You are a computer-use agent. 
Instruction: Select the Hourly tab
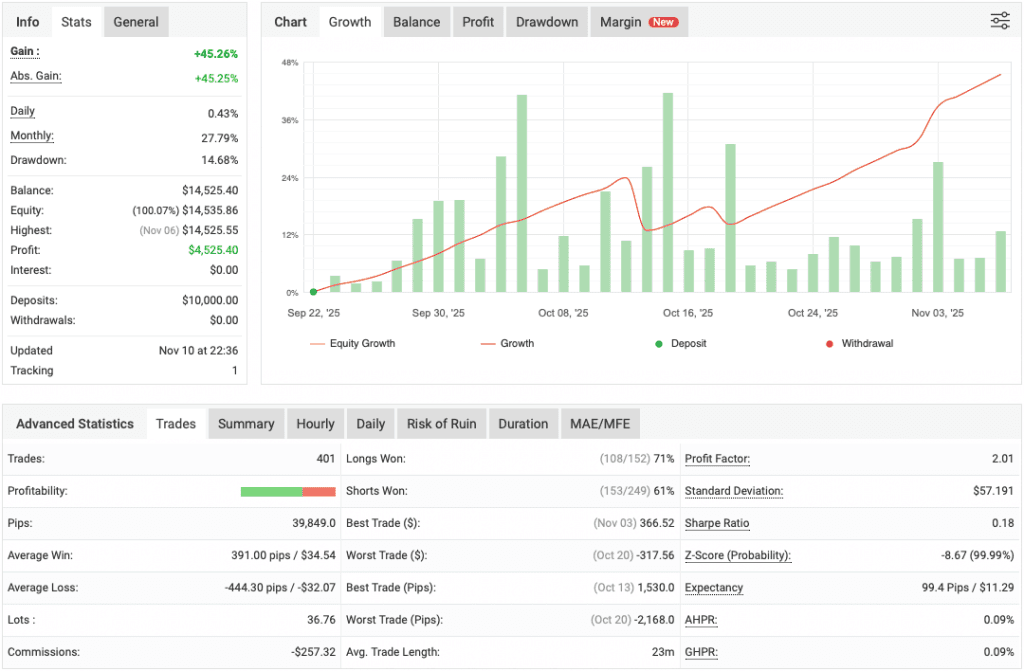[x=315, y=423]
